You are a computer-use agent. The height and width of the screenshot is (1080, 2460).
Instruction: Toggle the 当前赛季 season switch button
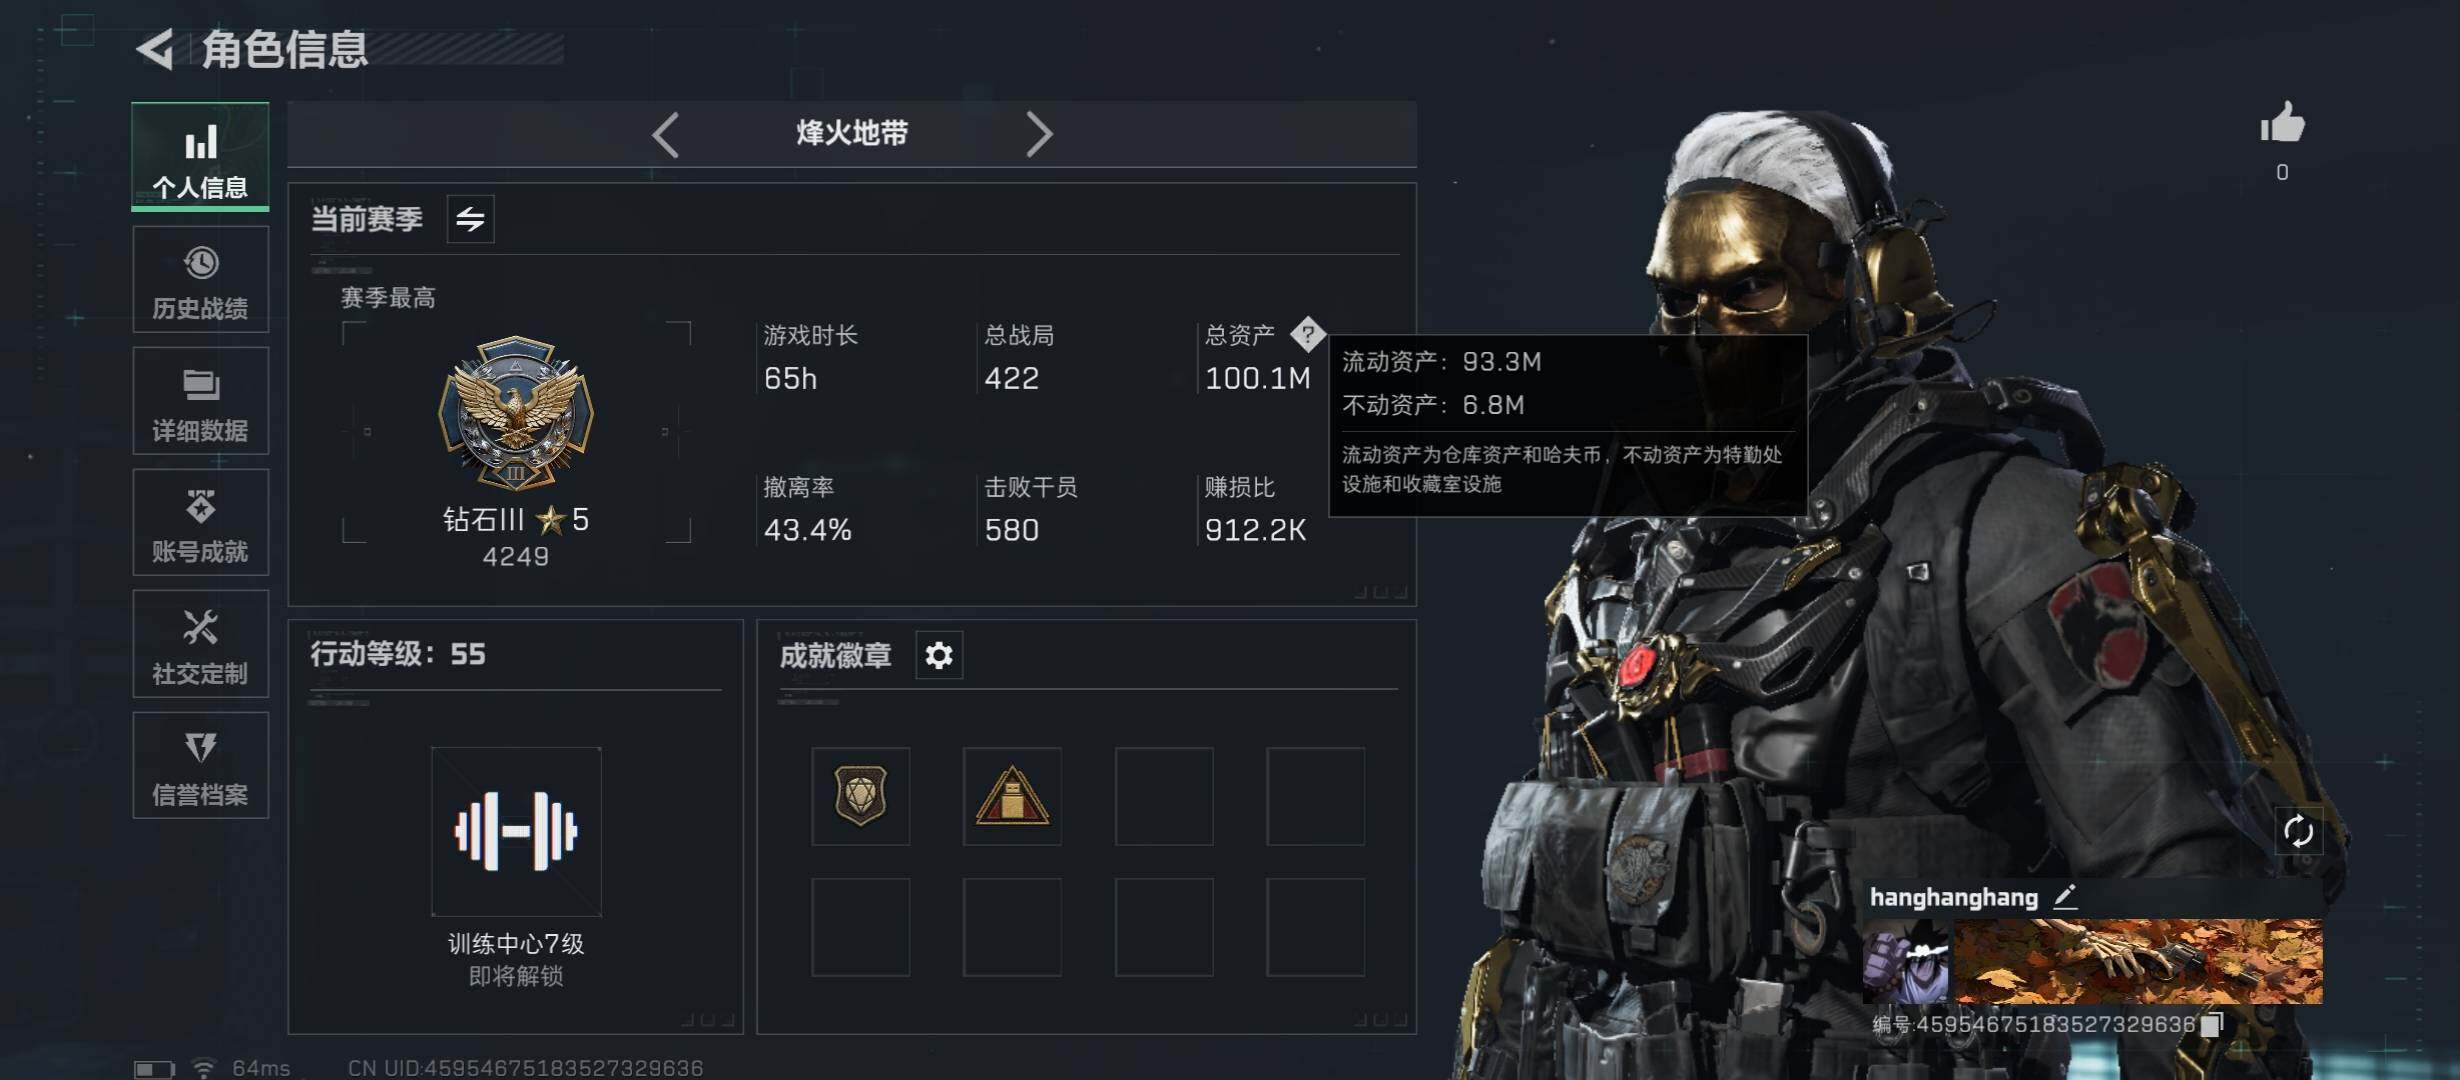(x=470, y=219)
